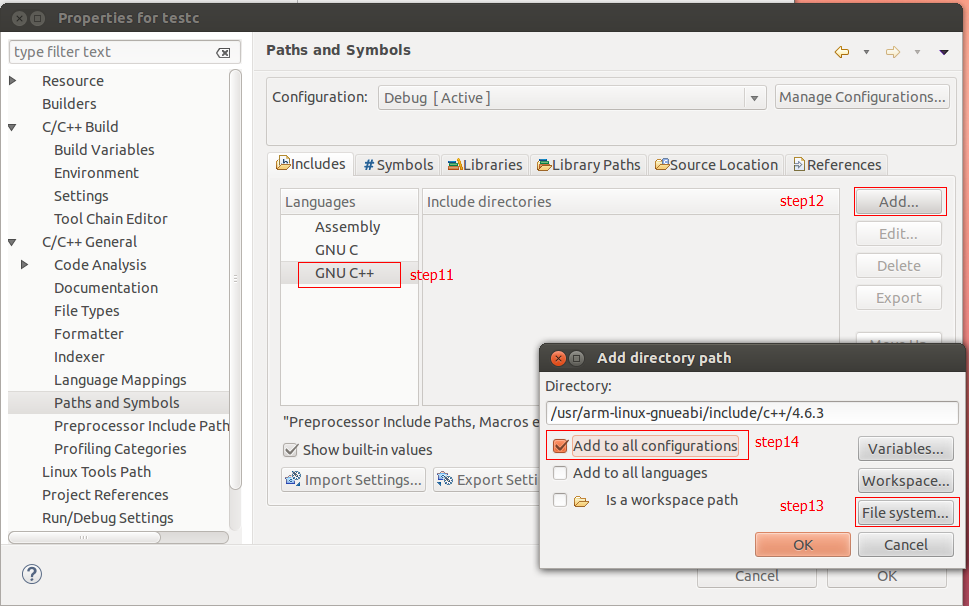Open the Library Paths tab

click(588, 165)
